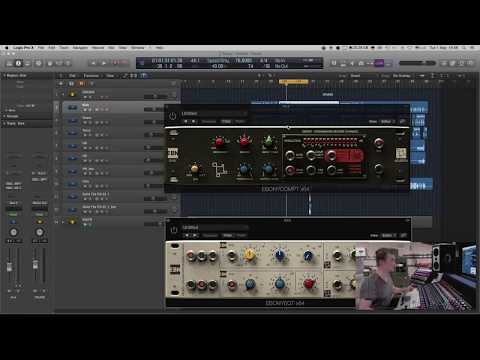The height and width of the screenshot is (360, 480).
Task: Click the EQ's red knob on bottom row
Action: click(309, 283)
